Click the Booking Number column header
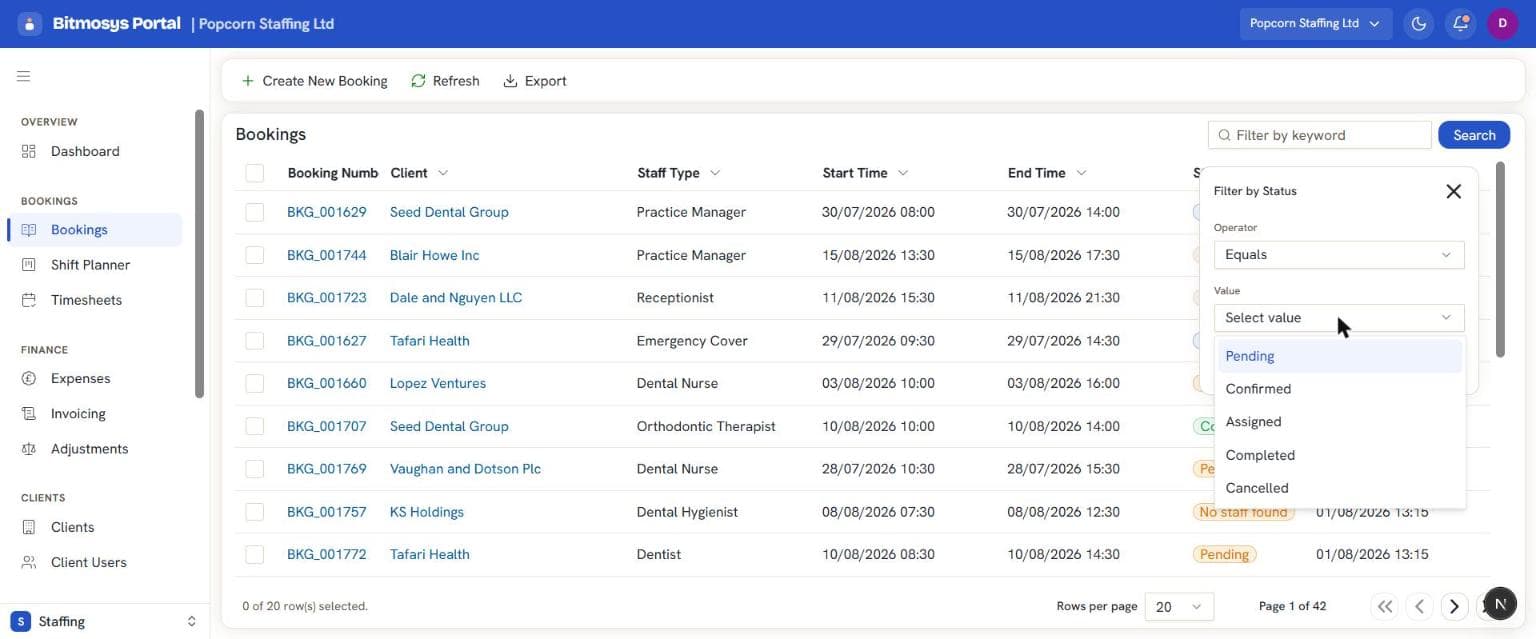 click(333, 173)
